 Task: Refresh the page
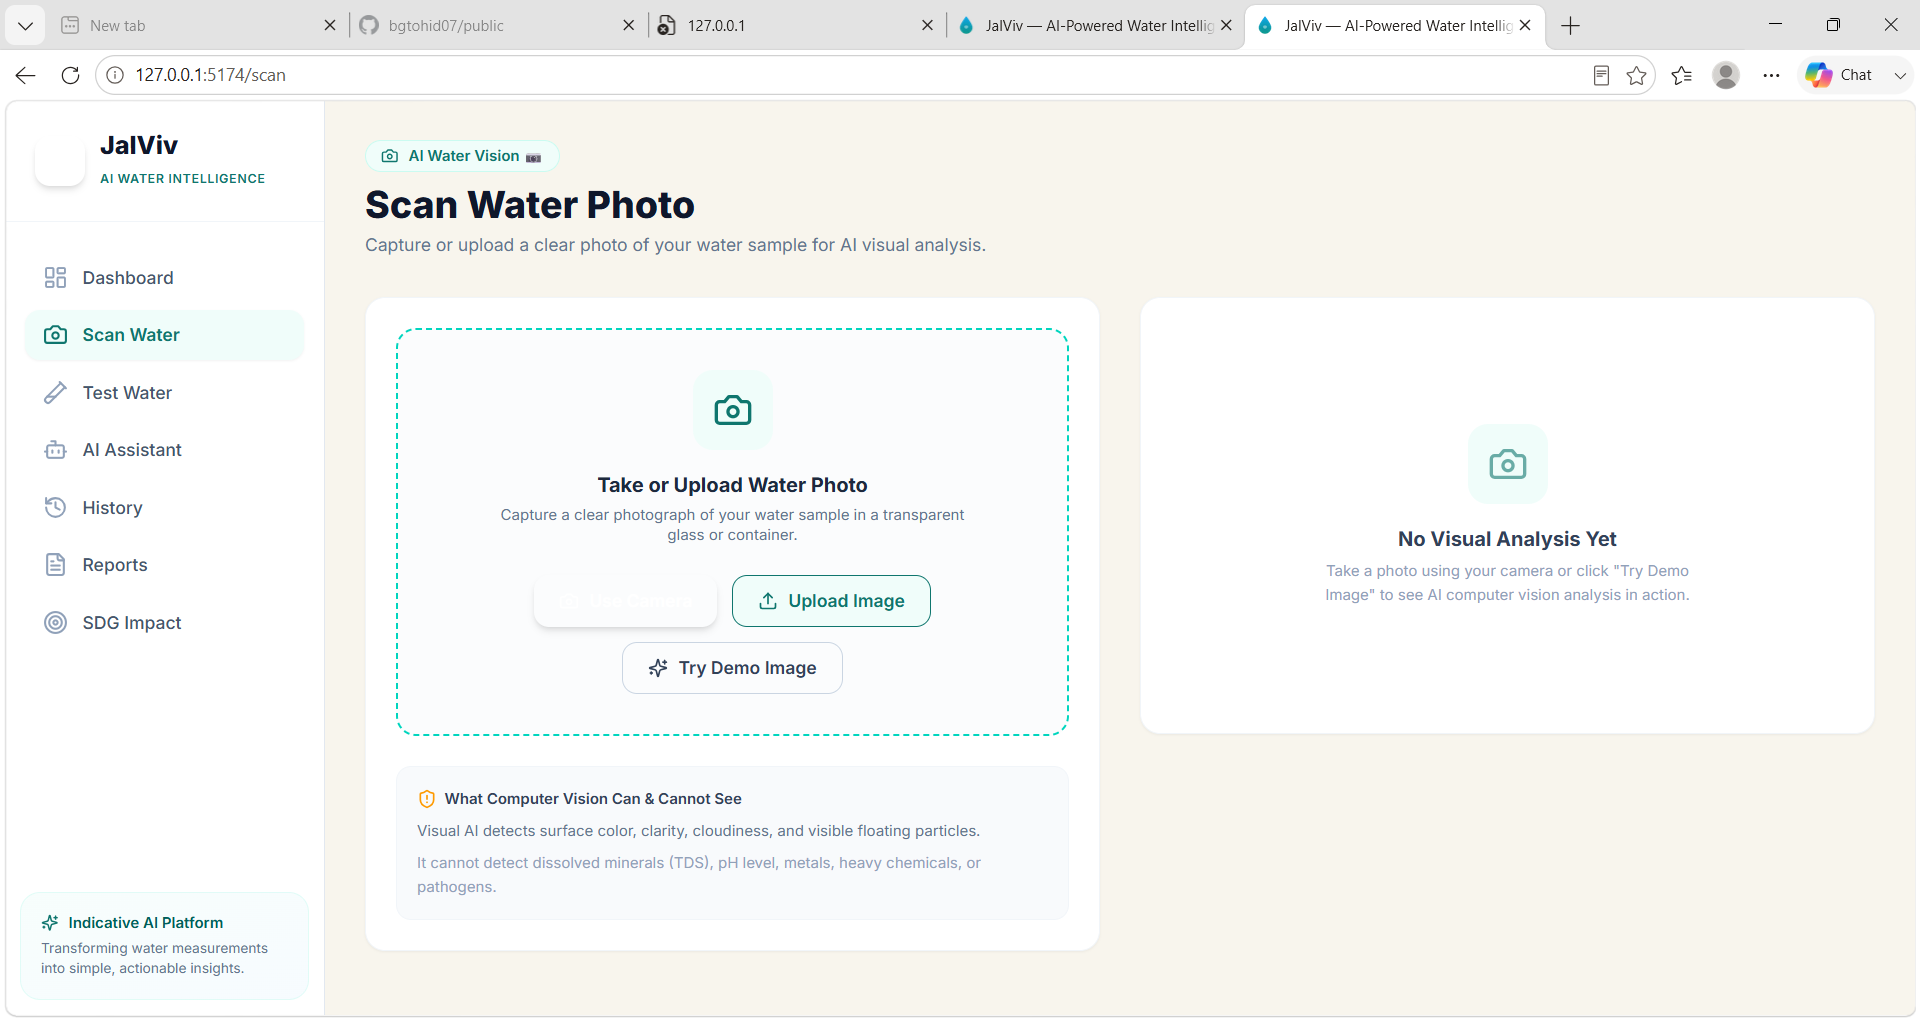pos(70,75)
